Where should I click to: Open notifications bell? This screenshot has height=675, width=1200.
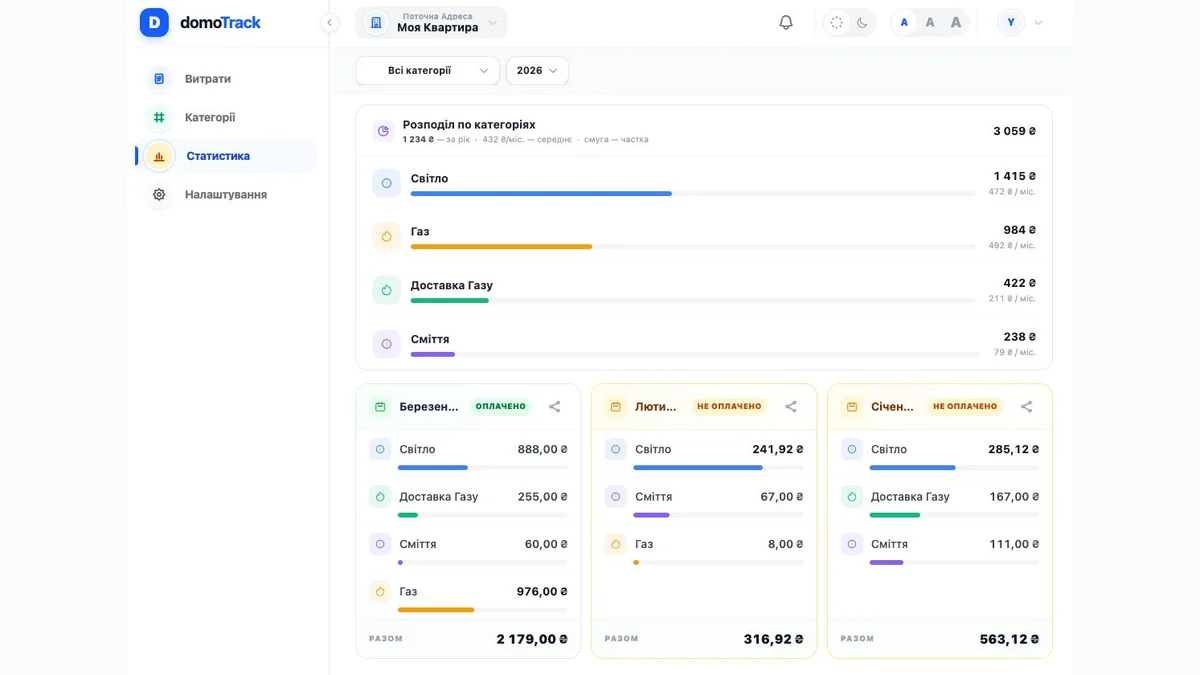point(786,22)
